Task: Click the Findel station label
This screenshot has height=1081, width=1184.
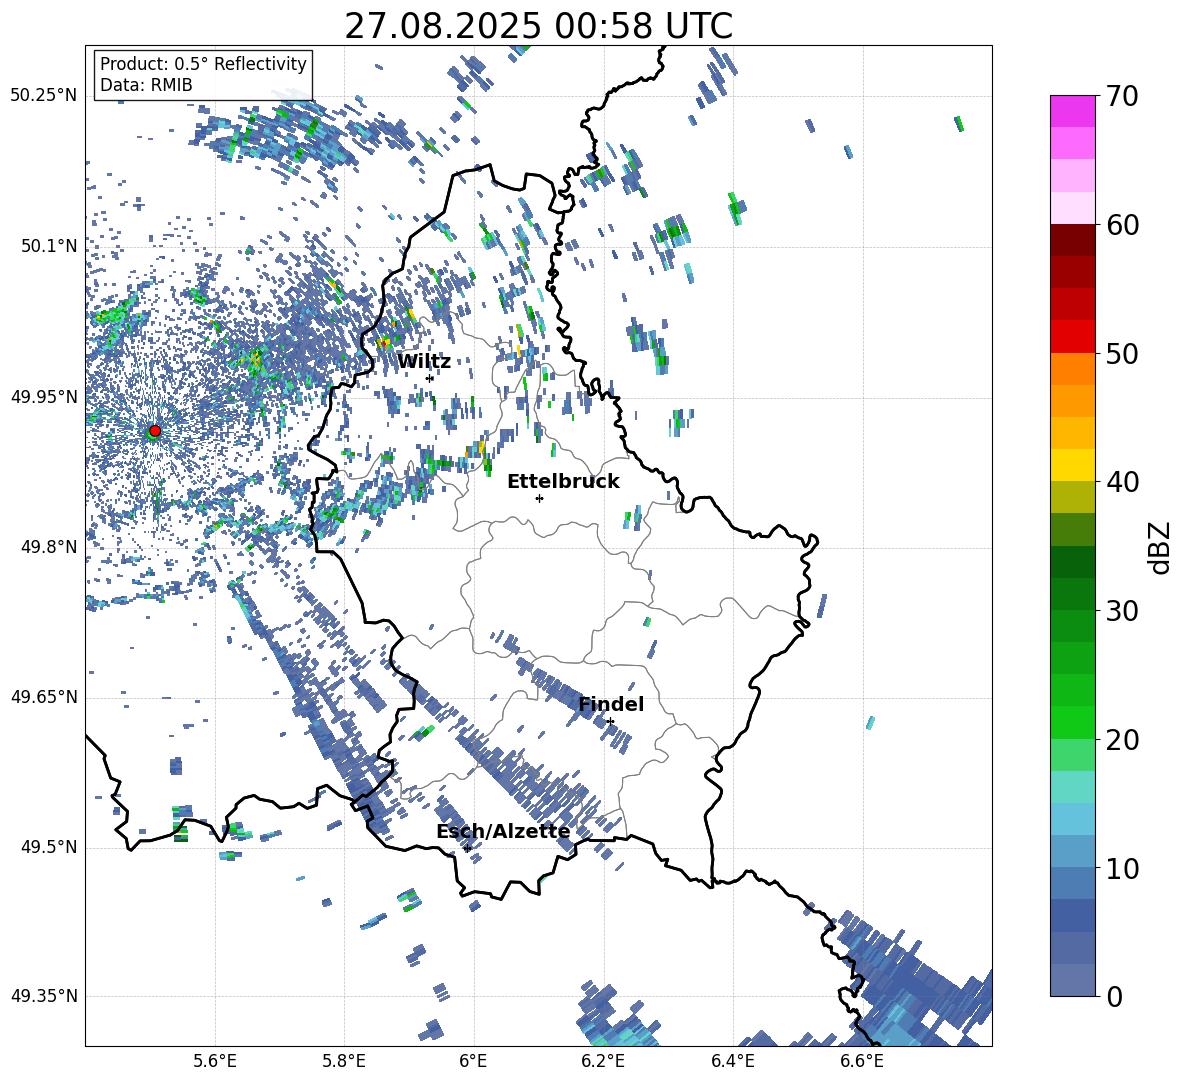Action: click(x=611, y=704)
